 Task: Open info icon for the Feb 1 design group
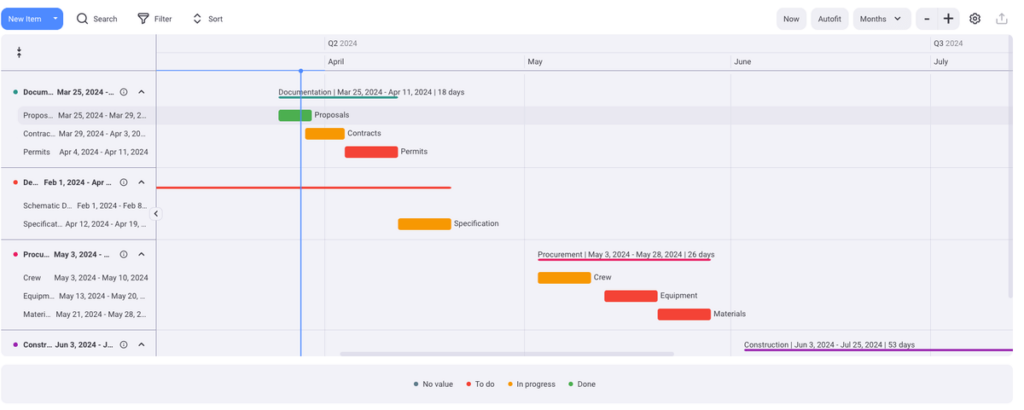[x=123, y=182]
